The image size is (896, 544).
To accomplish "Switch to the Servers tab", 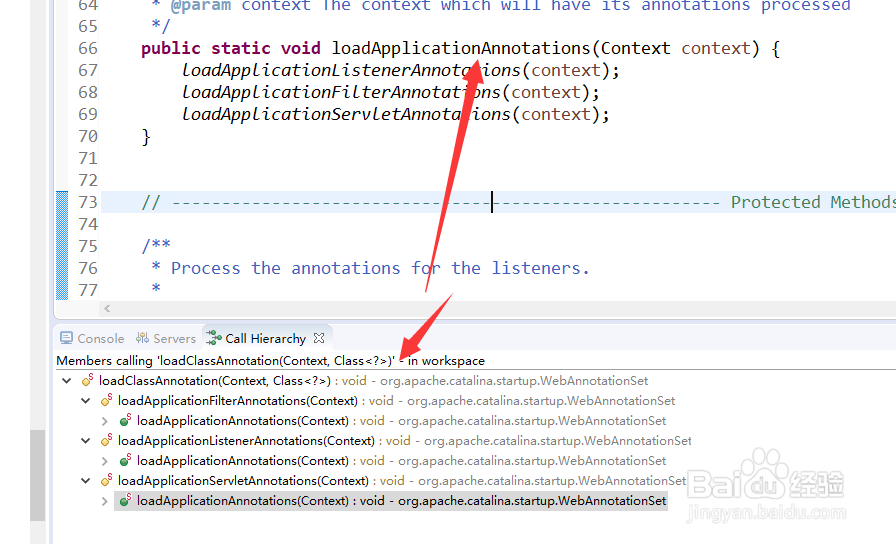I will (x=166, y=338).
